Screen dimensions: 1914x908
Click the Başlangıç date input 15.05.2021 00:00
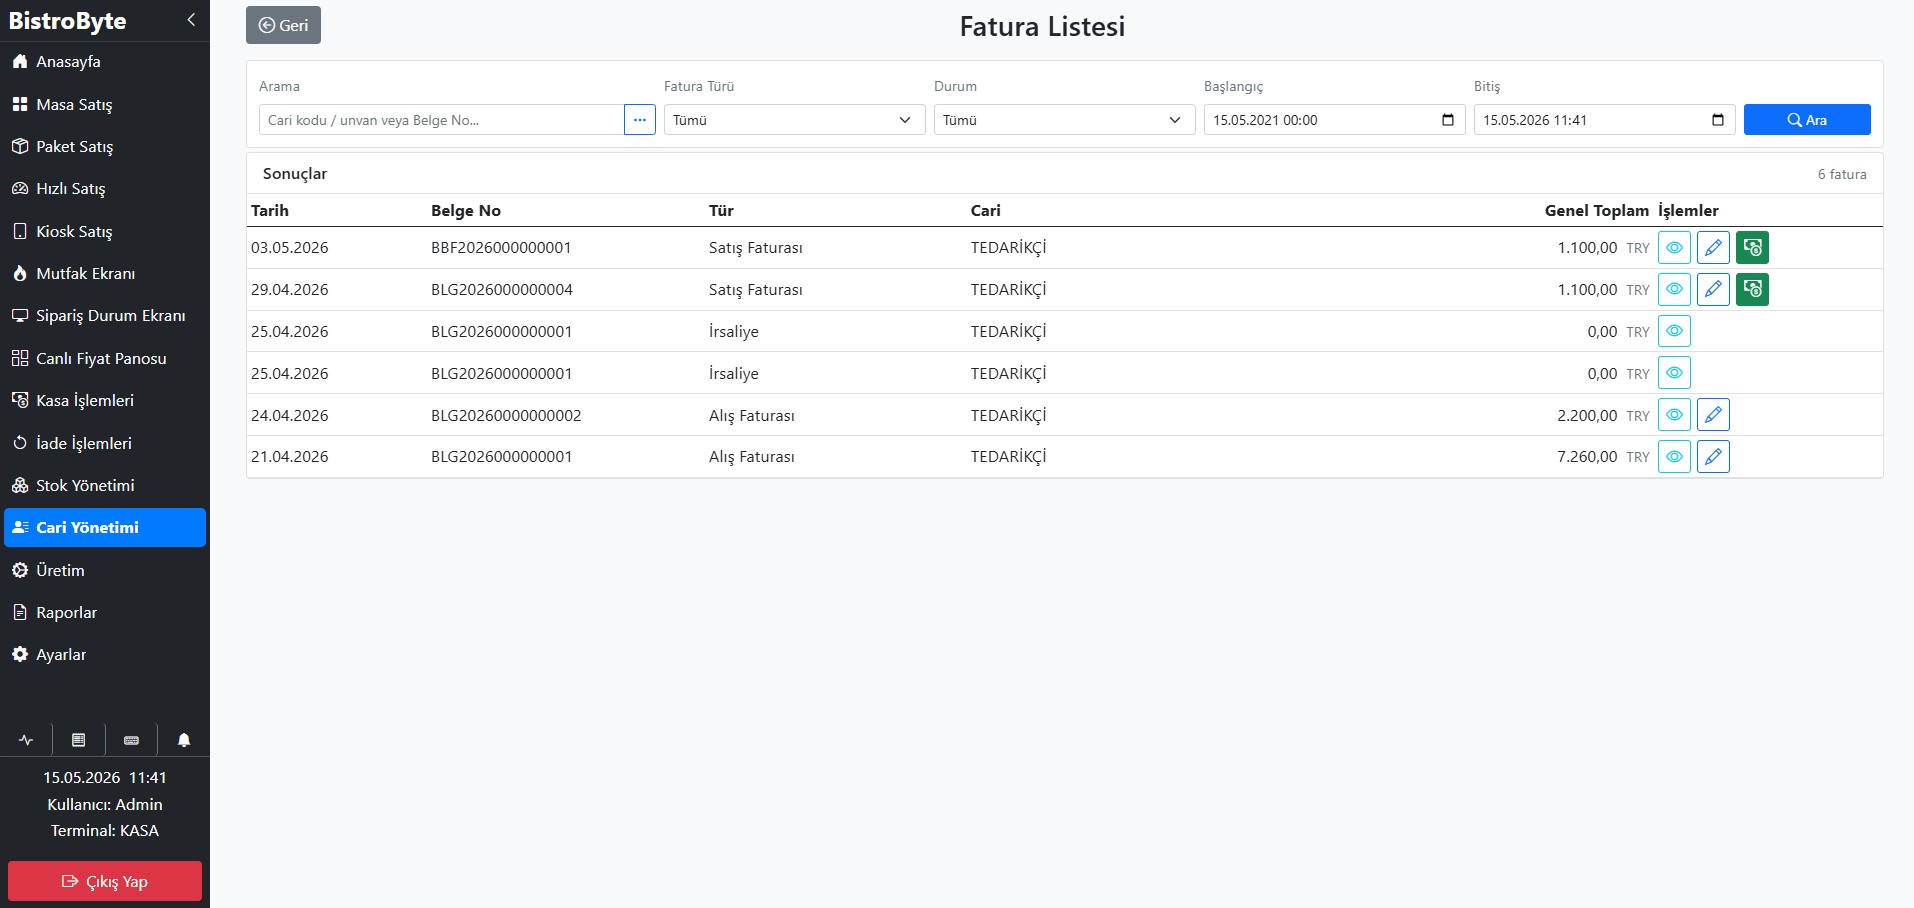click(1334, 120)
